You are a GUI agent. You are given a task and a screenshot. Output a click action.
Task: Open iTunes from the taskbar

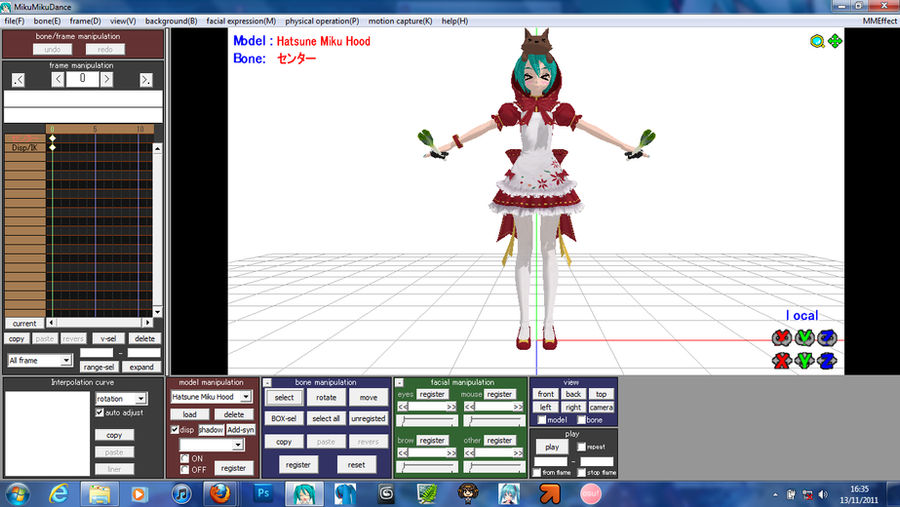pos(181,494)
